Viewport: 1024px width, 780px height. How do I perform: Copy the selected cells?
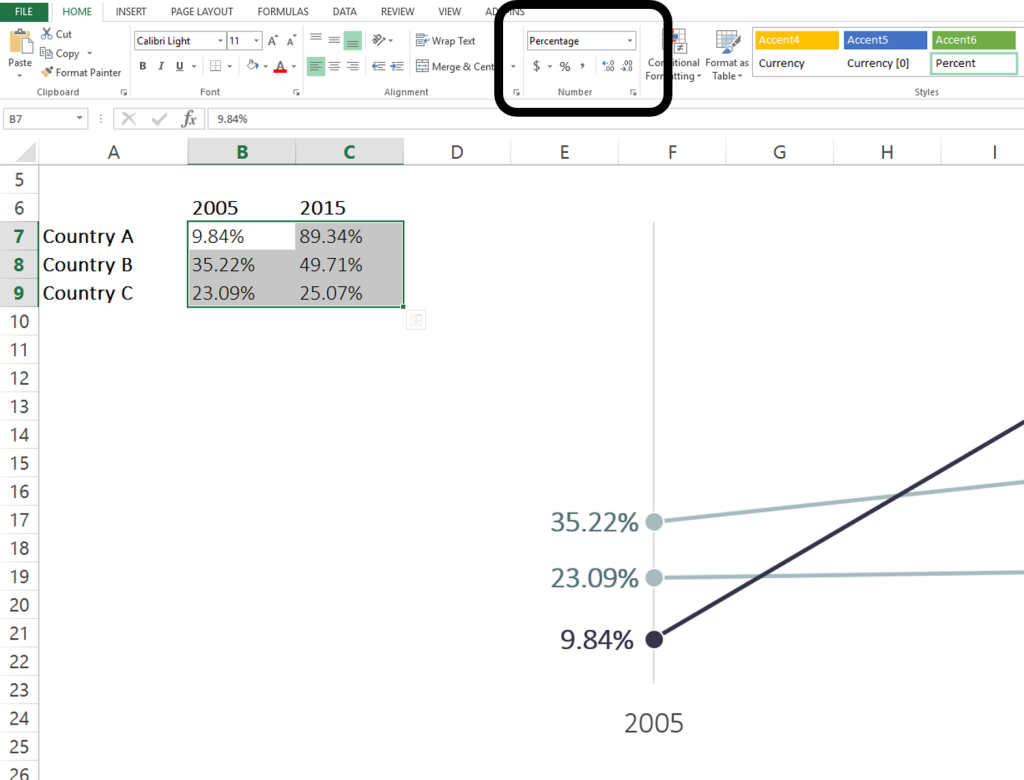click(59, 53)
